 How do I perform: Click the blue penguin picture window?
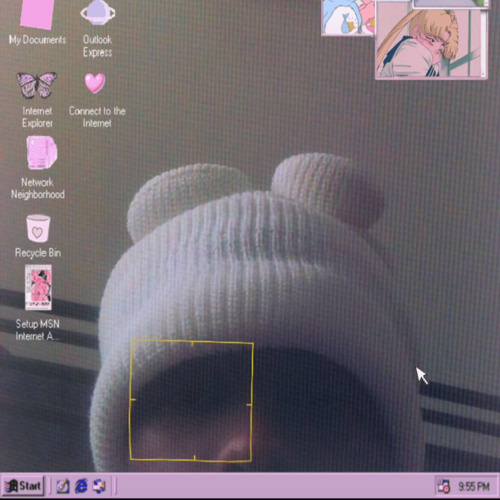[348, 17]
